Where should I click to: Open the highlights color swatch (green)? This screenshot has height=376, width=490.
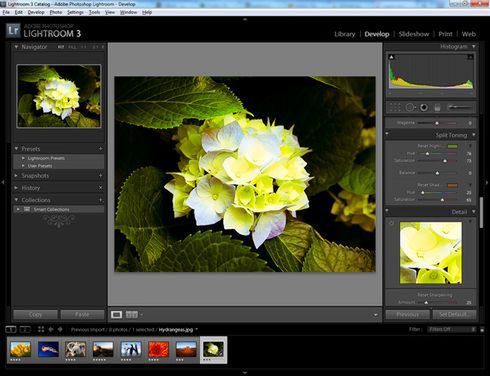point(452,146)
